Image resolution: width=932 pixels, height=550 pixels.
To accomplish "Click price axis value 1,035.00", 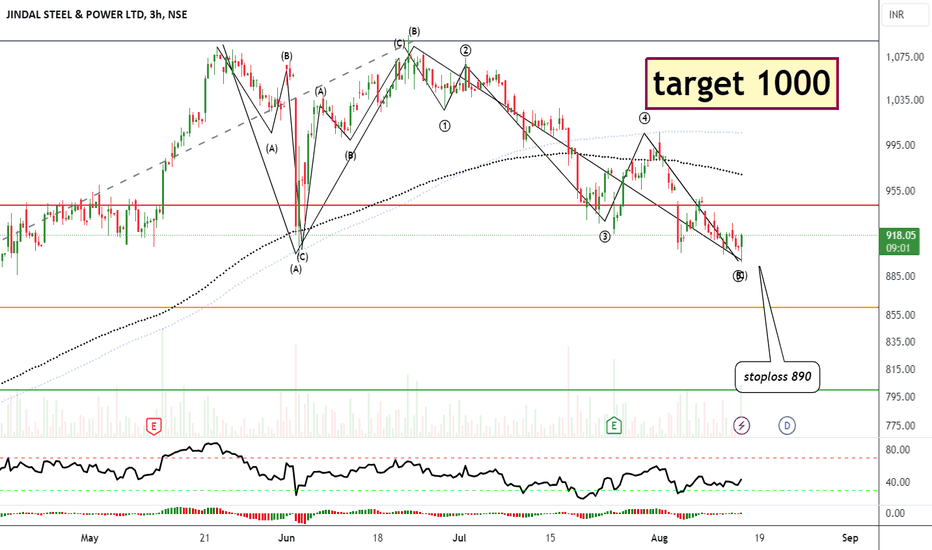I will [x=905, y=100].
